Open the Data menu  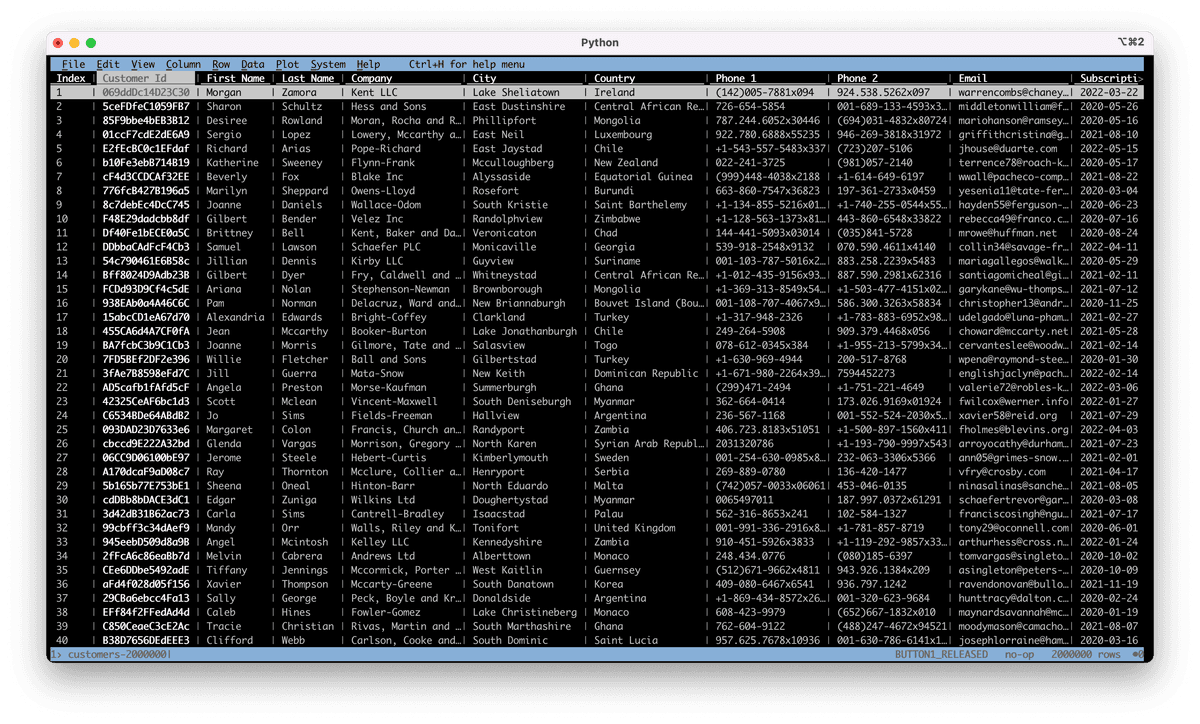[253, 64]
